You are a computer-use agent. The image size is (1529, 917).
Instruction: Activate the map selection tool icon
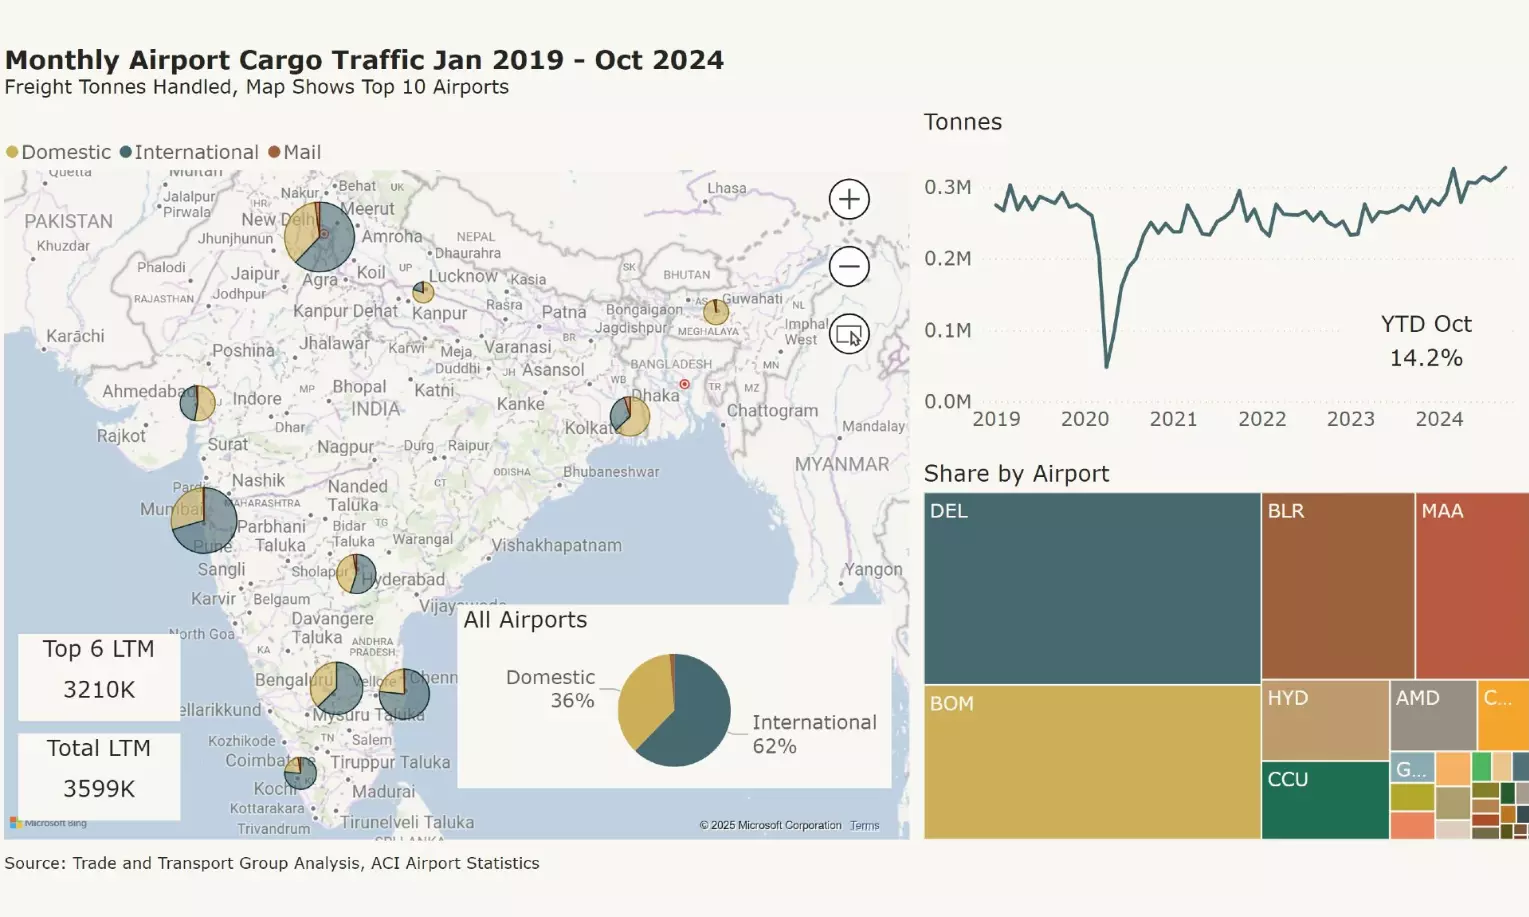point(849,334)
